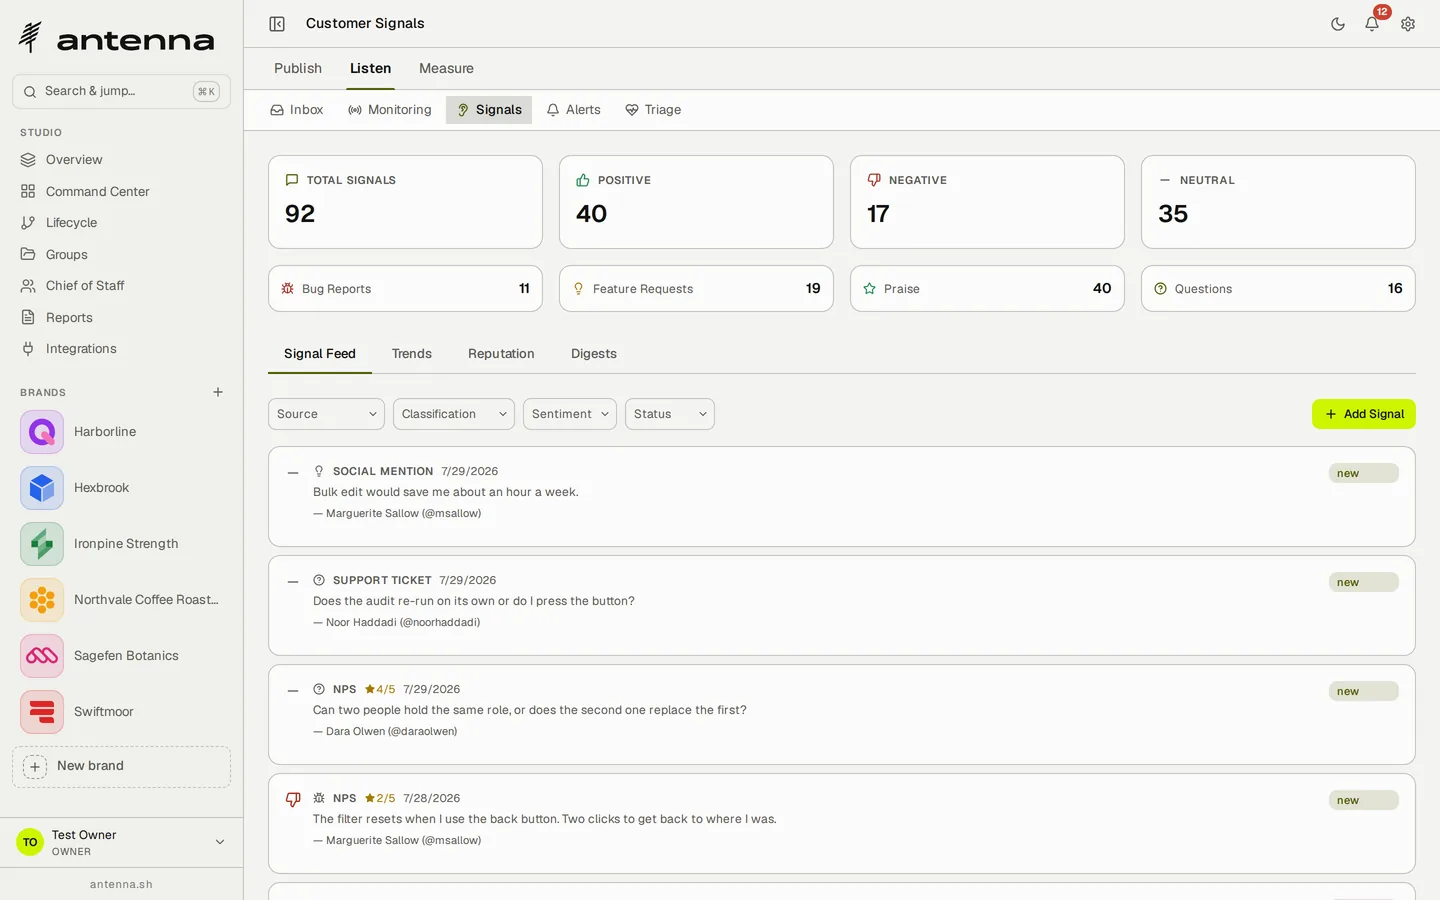Open the Total Signals stat card
This screenshot has width=1440, height=900.
click(405, 202)
